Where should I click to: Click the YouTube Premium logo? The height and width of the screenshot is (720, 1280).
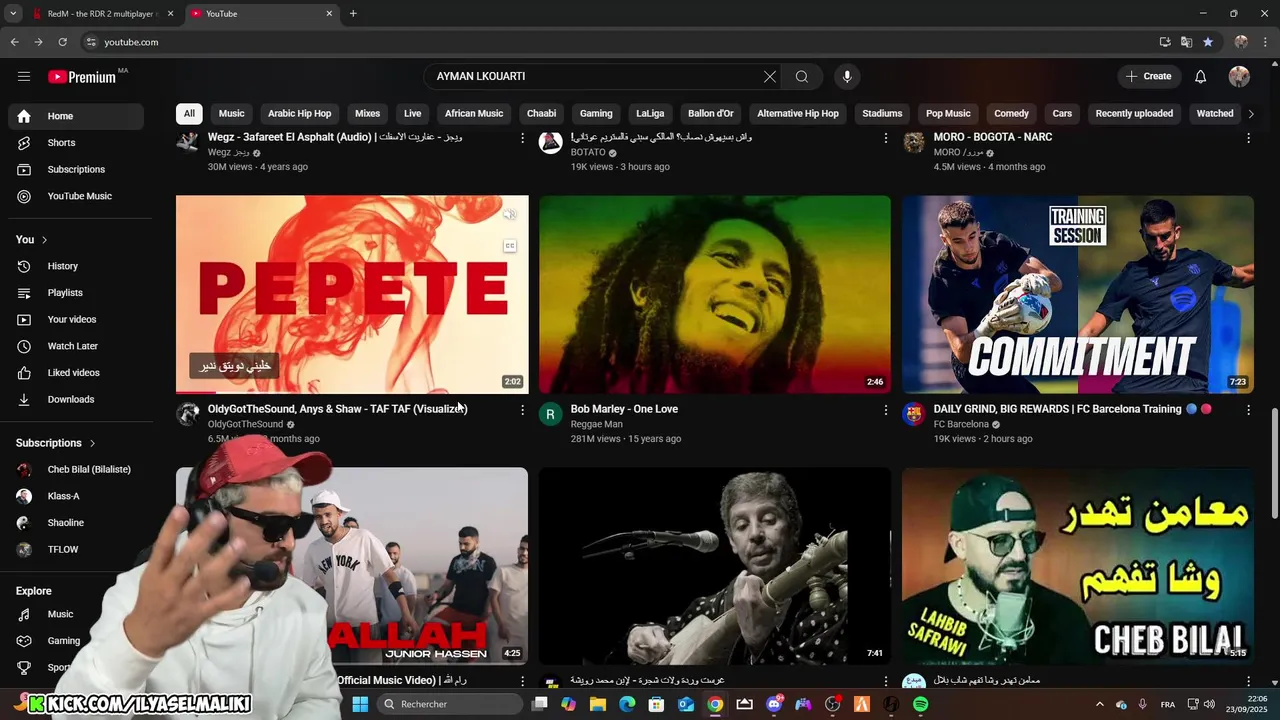click(82, 77)
